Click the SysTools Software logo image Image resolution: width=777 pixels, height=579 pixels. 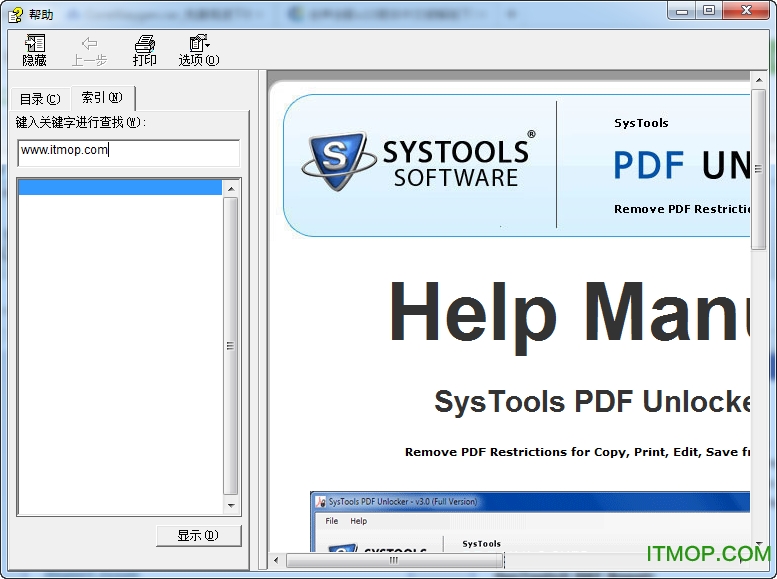419,162
